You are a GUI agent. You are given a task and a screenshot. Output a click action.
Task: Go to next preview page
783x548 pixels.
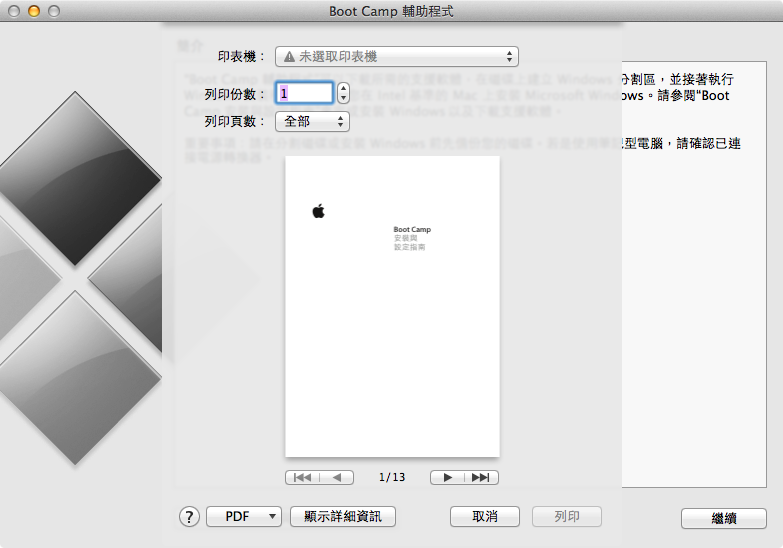point(447,478)
